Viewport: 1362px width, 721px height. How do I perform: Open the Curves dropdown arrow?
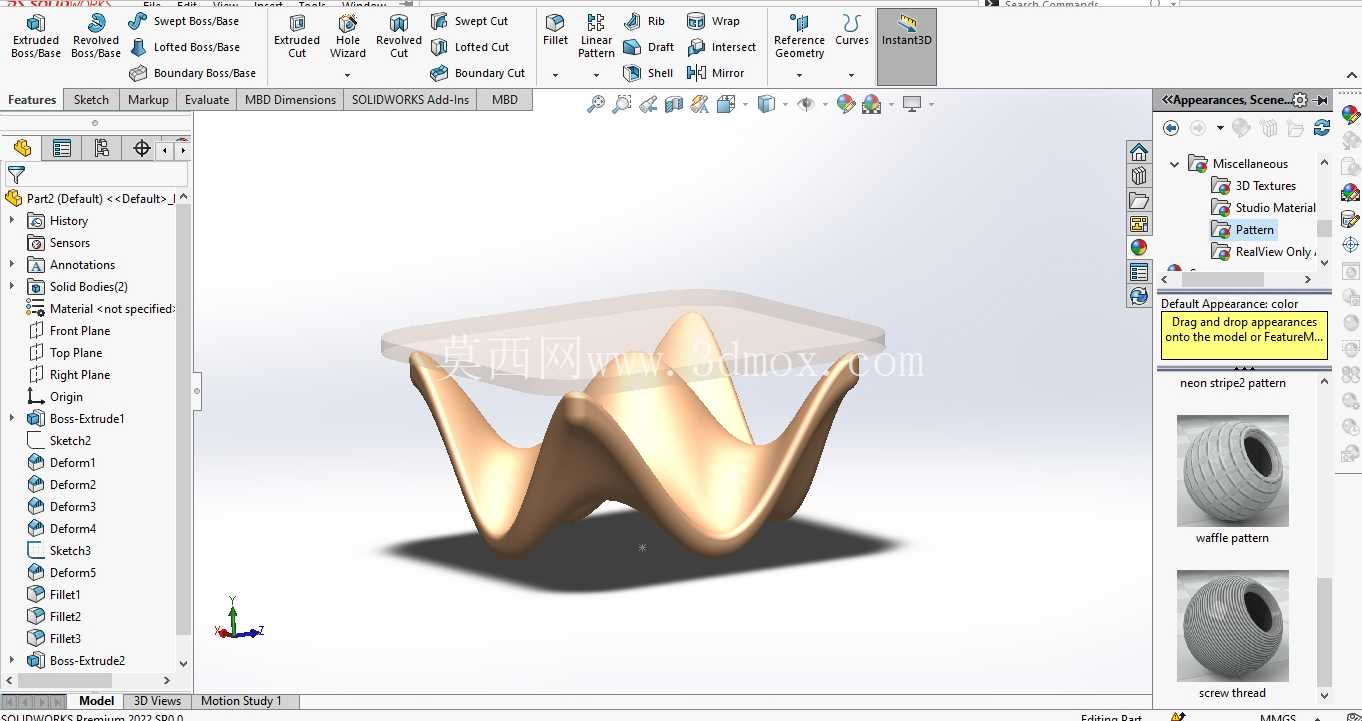click(x=851, y=75)
